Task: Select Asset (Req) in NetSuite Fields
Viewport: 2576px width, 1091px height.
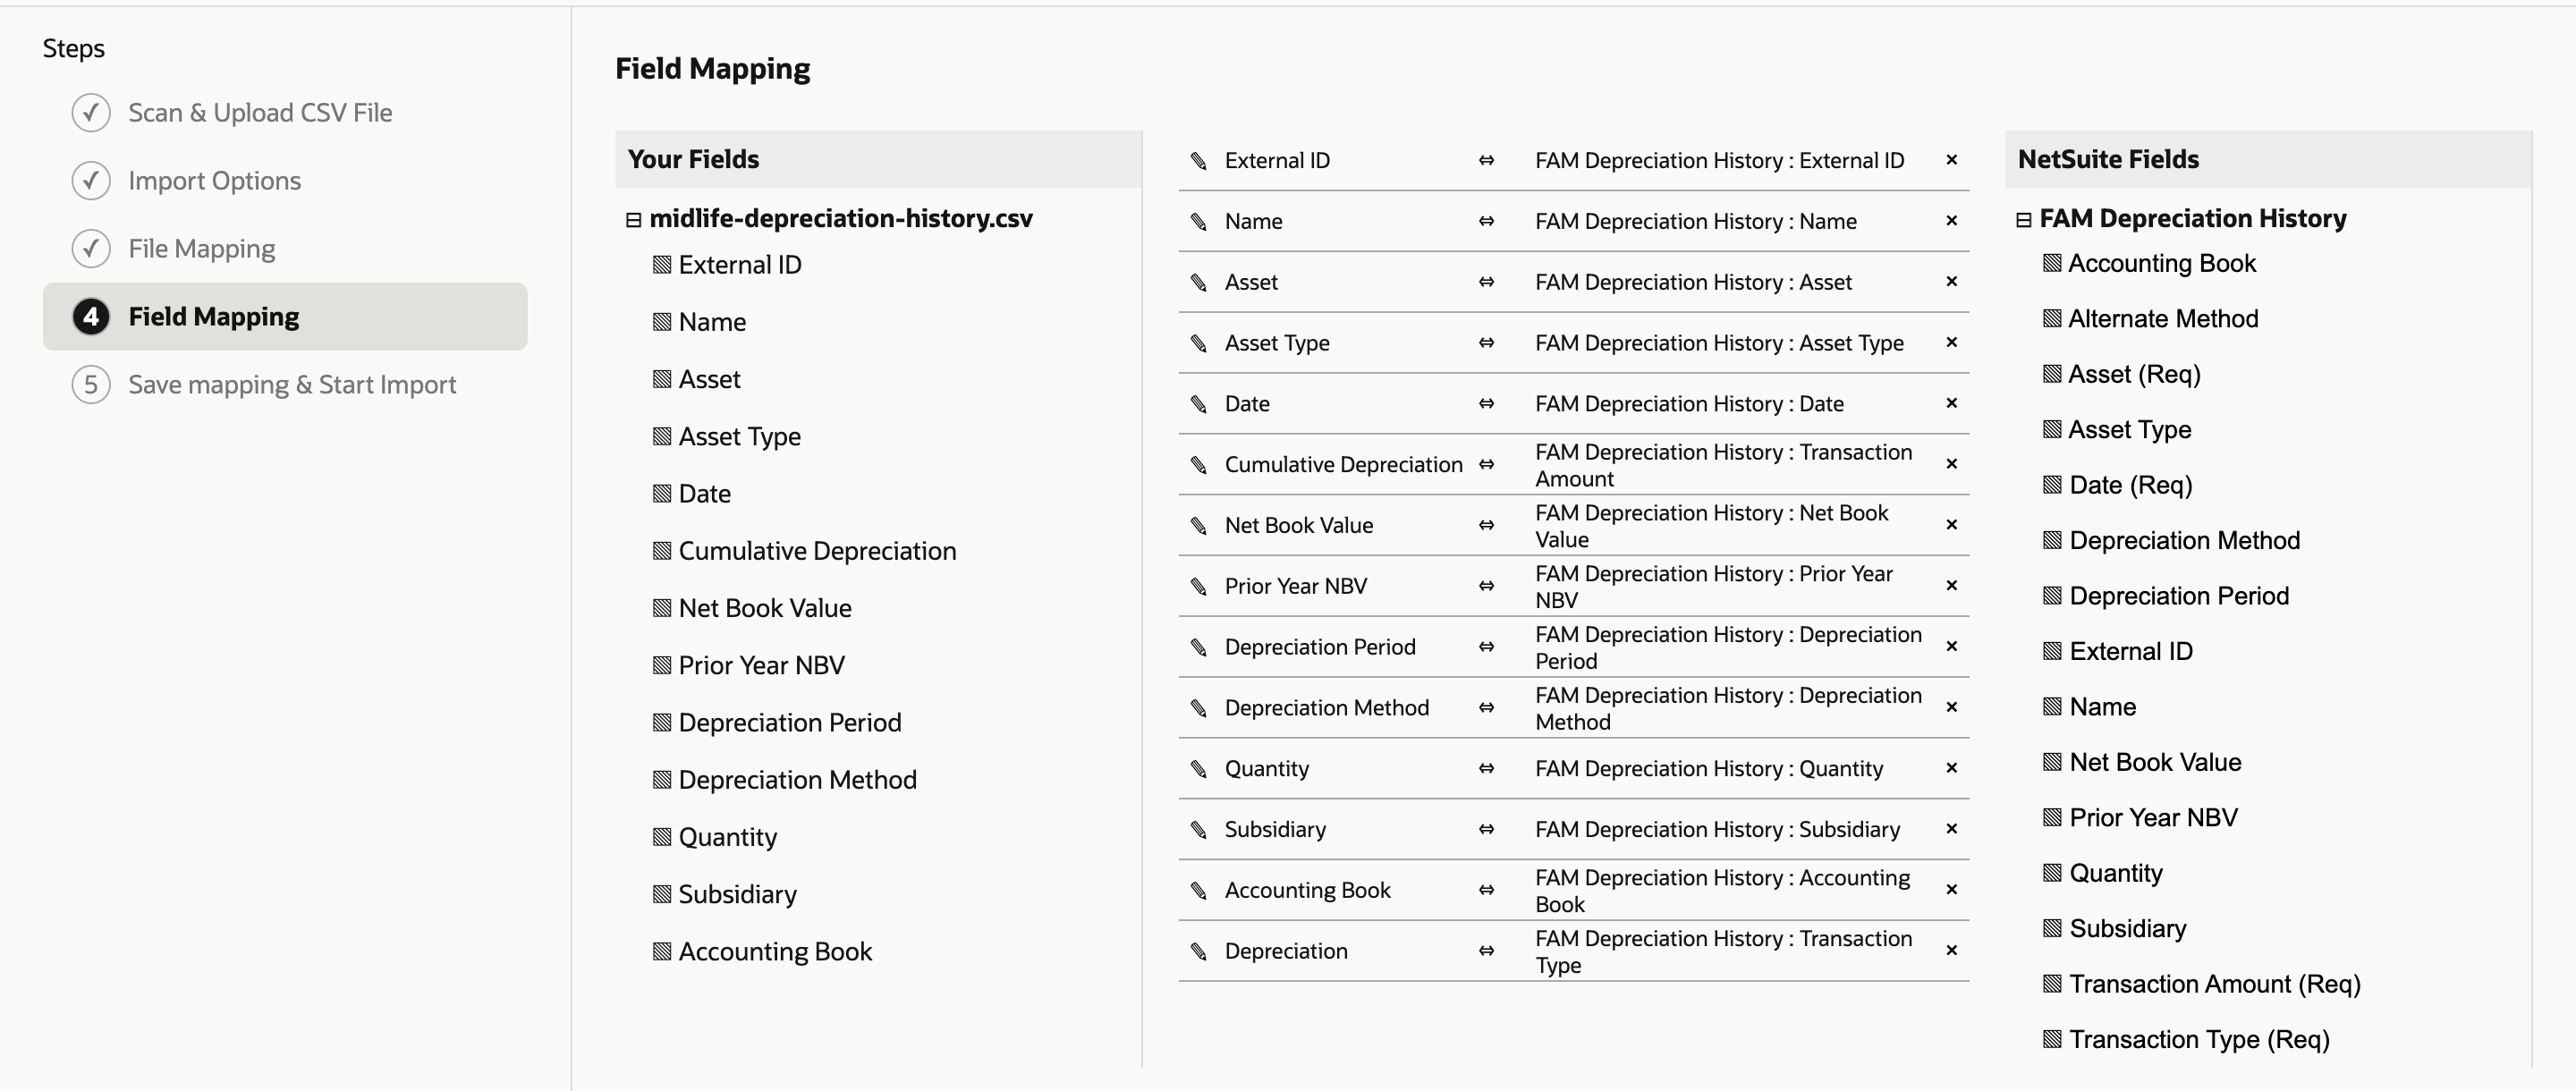Action: click(2134, 374)
